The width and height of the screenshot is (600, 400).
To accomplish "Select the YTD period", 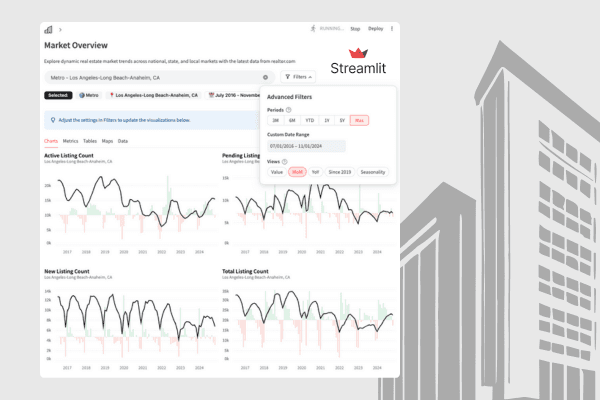I will point(310,120).
